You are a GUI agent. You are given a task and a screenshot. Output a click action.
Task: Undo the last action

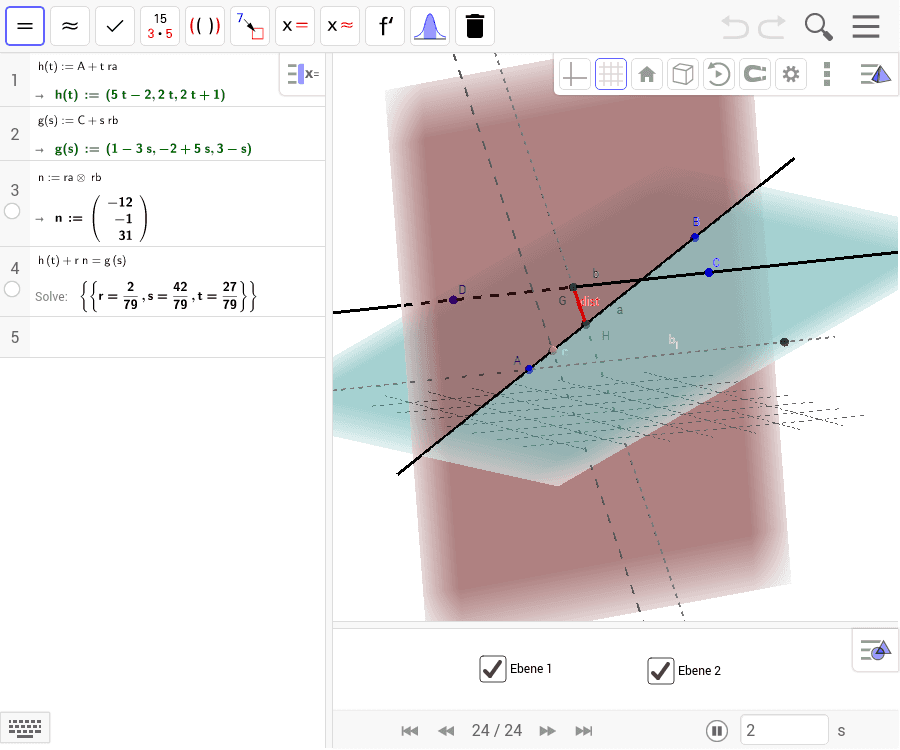[x=735, y=26]
